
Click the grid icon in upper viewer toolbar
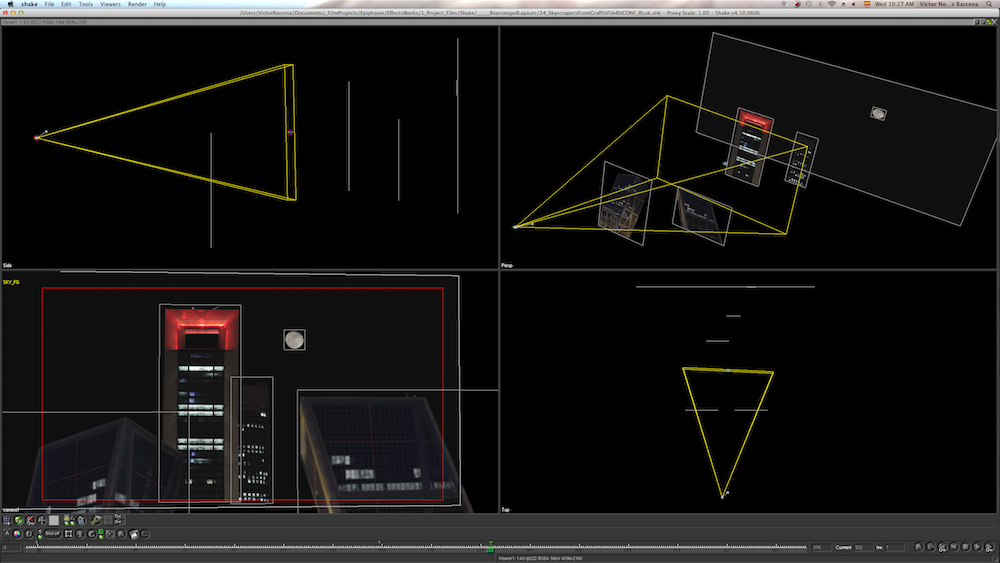tap(108, 520)
